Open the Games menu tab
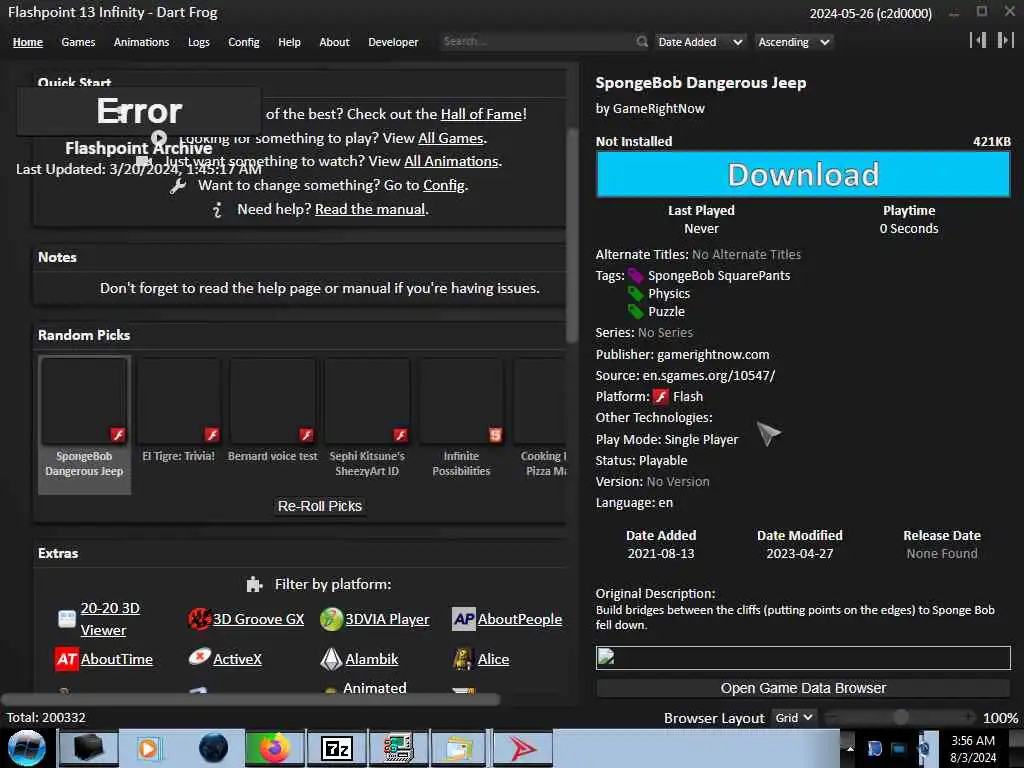This screenshot has height=768, width=1024. (x=78, y=42)
